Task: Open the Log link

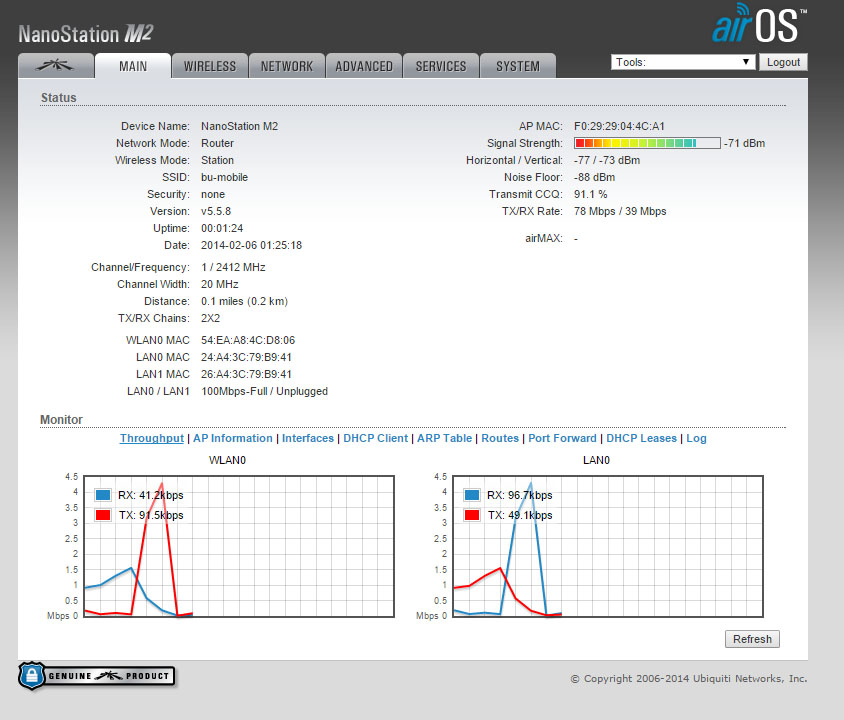Action: point(696,438)
